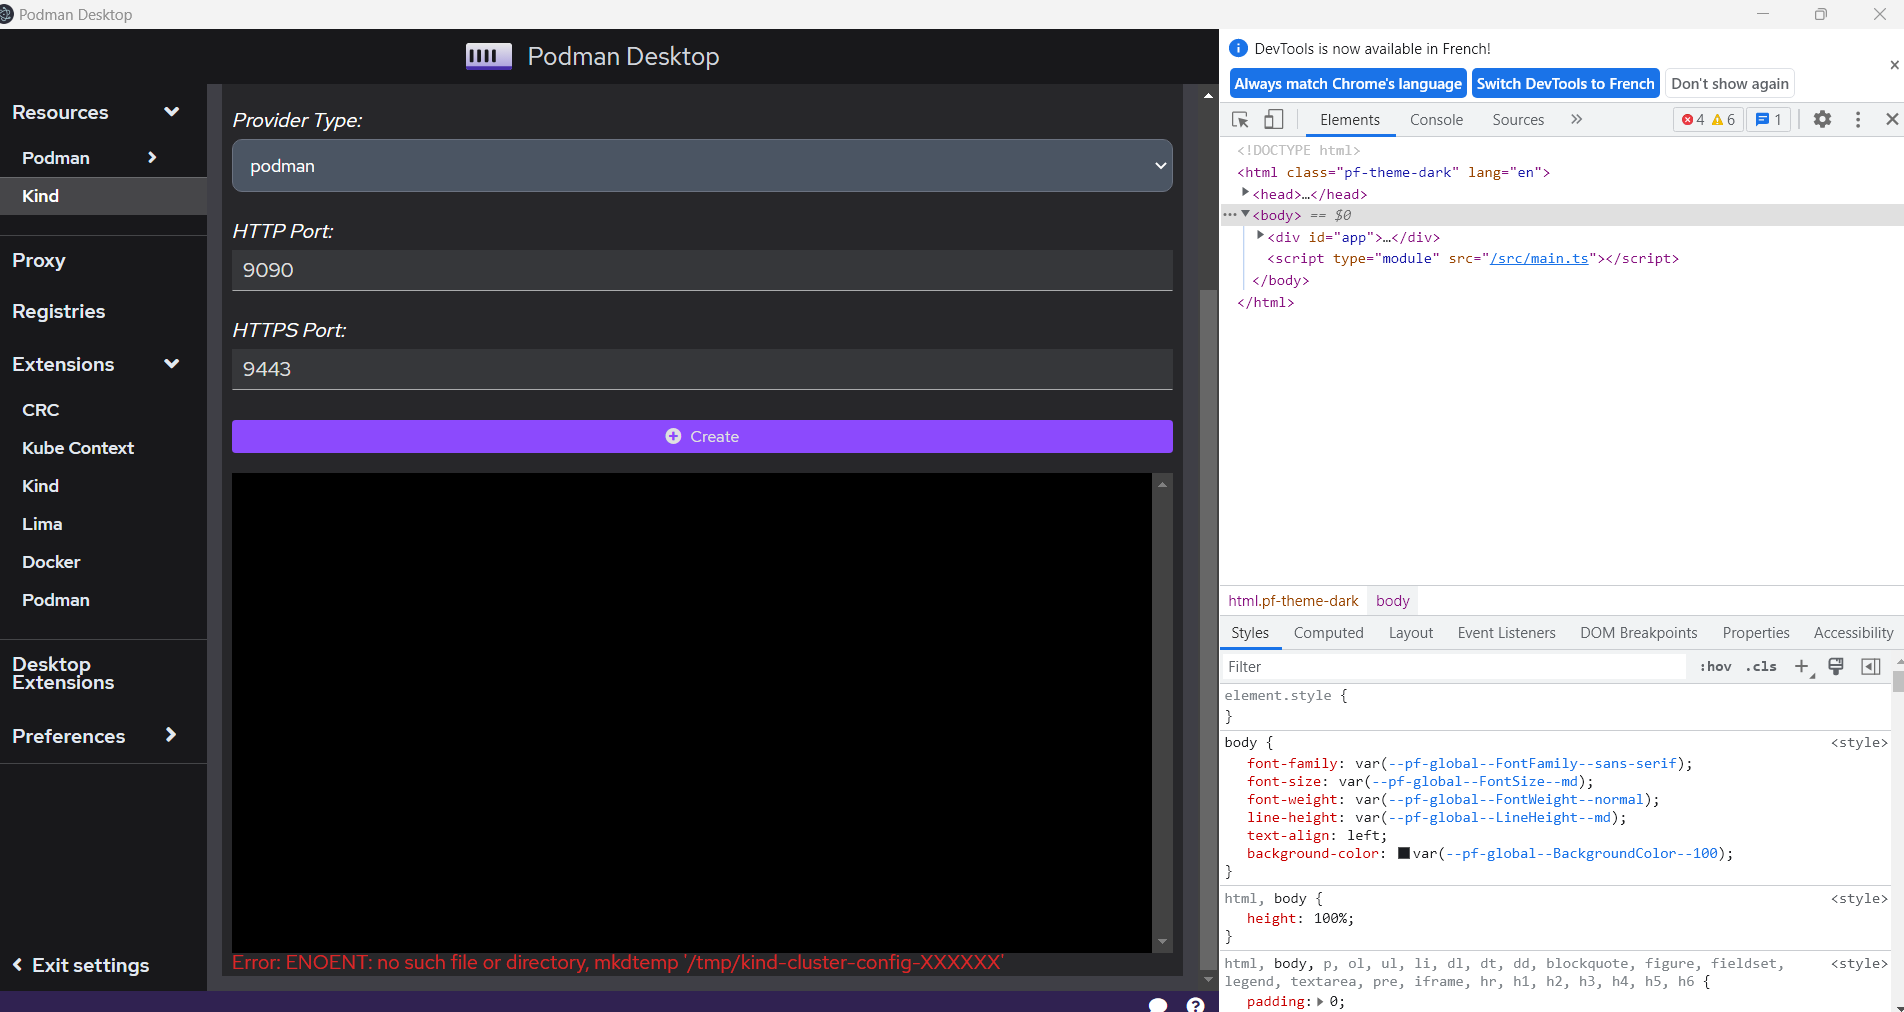
Task: Focus the Styles Filter box
Action: pos(1455,667)
